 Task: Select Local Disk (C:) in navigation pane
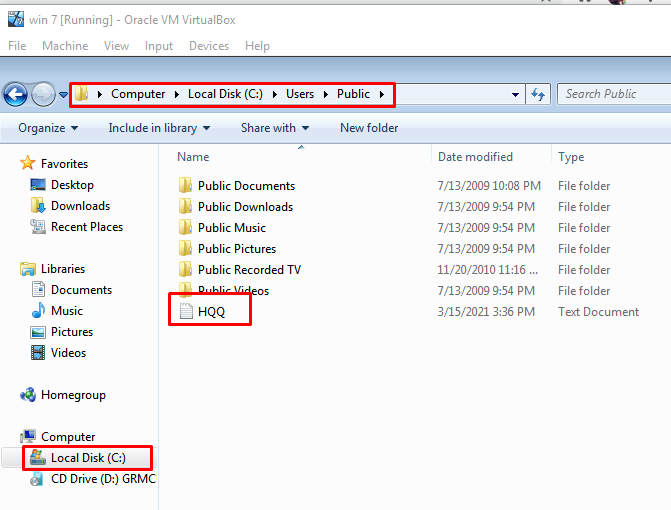tap(87, 458)
